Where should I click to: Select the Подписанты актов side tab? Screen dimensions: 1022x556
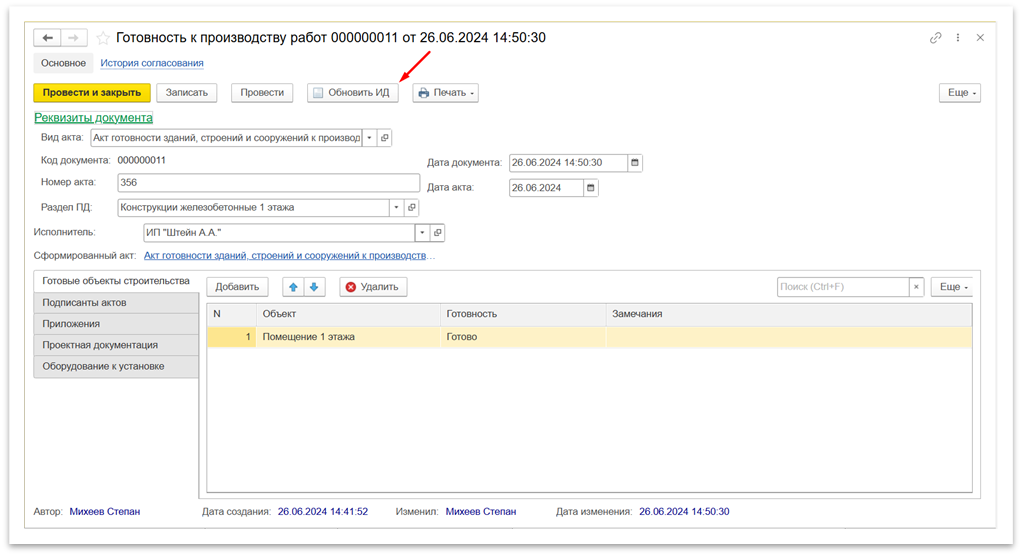pyautogui.click(x=85, y=303)
